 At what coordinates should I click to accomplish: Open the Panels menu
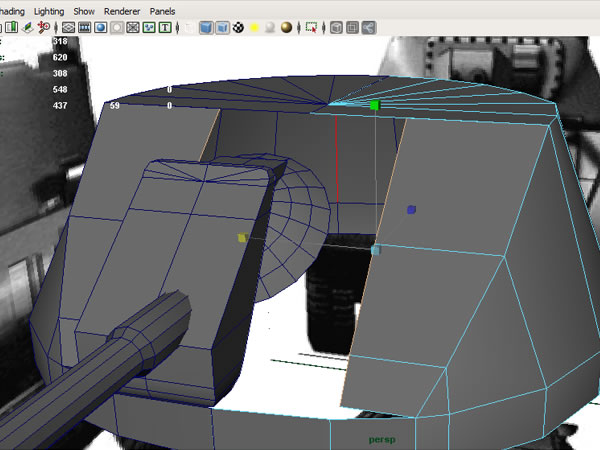click(x=162, y=9)
